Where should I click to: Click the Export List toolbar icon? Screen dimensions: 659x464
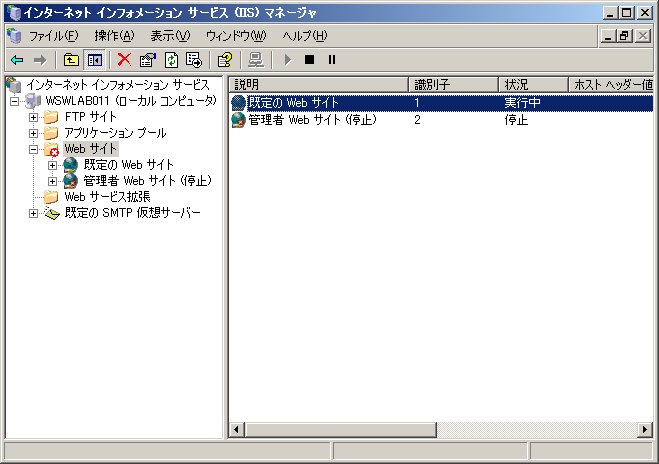click(194, 60)
